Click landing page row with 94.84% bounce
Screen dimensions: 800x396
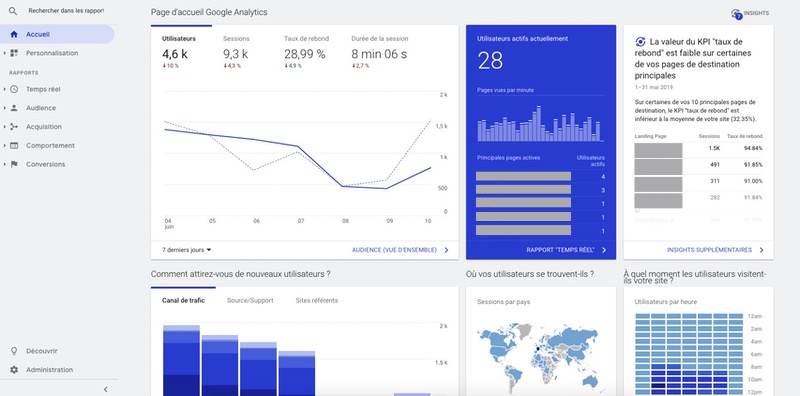coord(698,148)
